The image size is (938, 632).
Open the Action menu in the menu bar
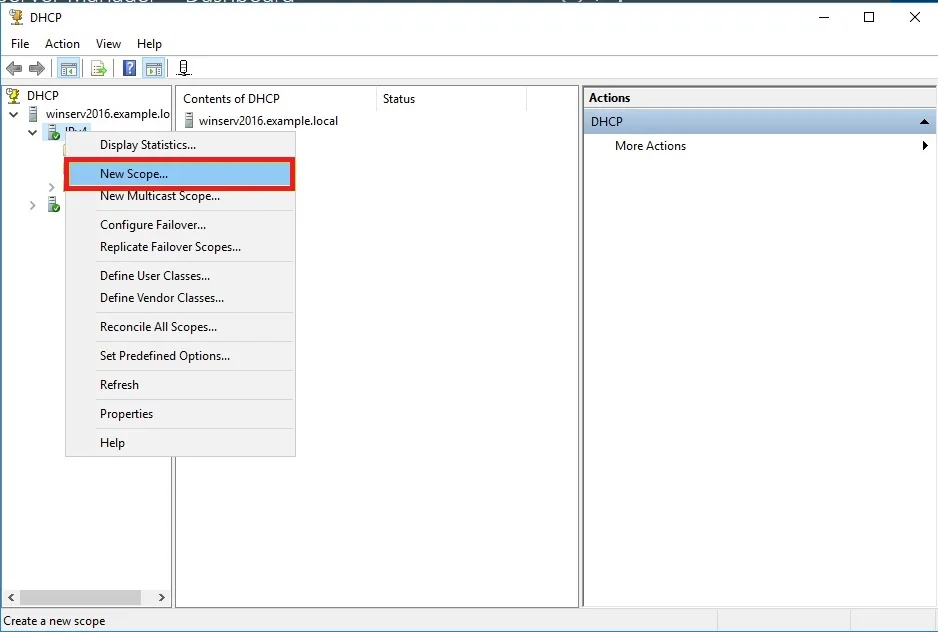click(62, 44)
